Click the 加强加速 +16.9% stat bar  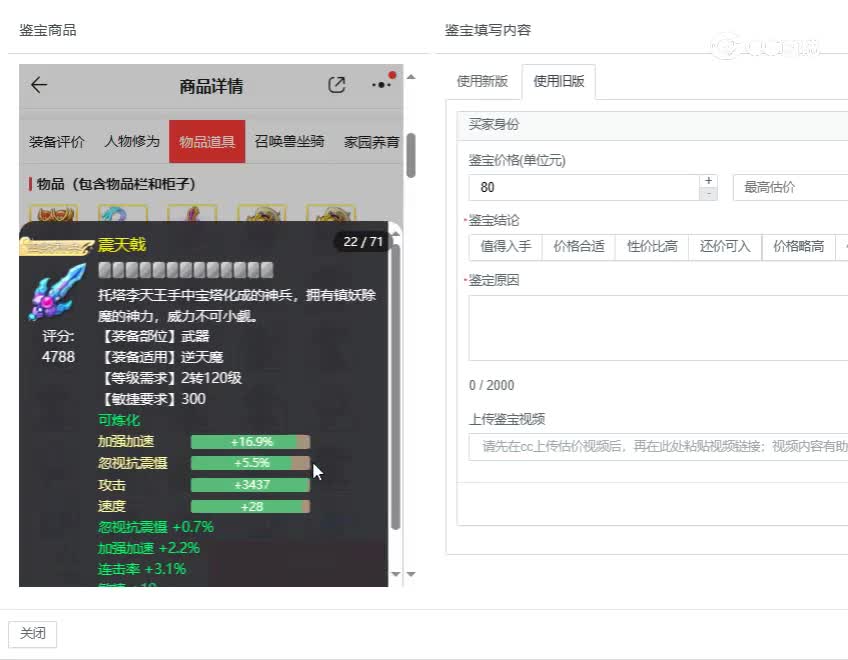249,441
